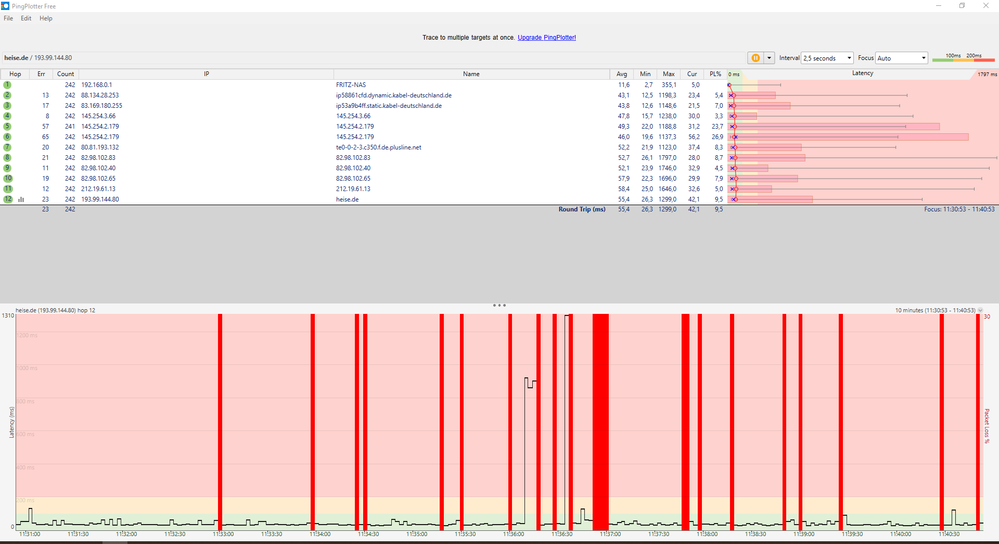Click hop 7 green circle marker
Viewport: 999px width, 544px height.
(x=7, y=147)
